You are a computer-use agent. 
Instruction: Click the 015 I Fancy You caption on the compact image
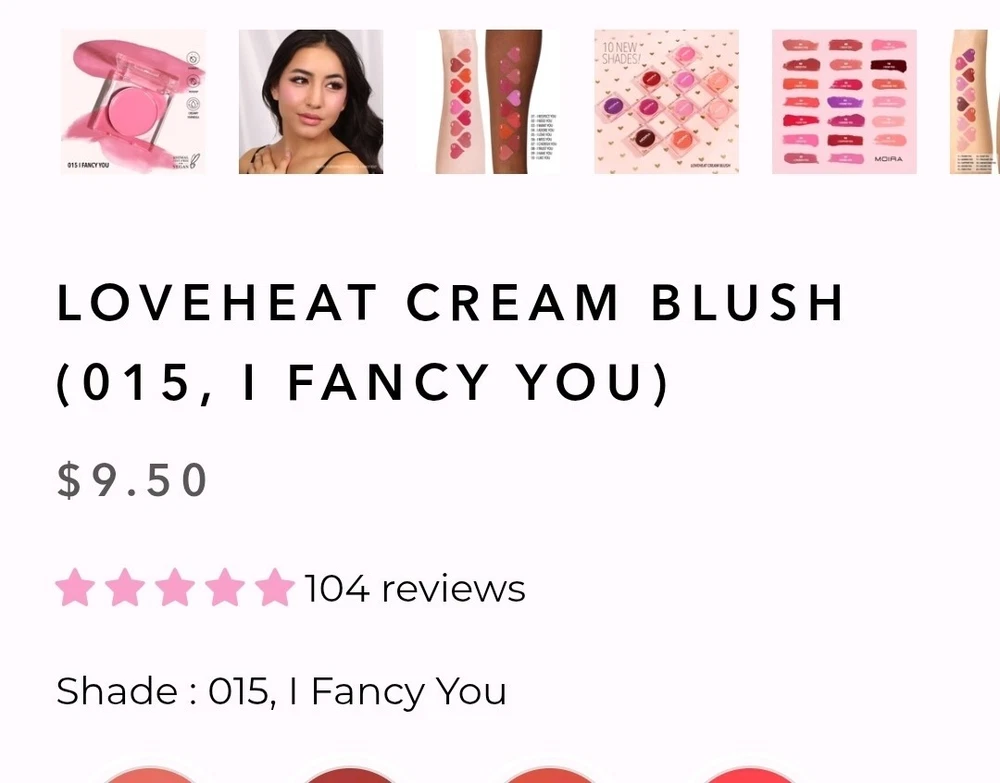(88, 165)
